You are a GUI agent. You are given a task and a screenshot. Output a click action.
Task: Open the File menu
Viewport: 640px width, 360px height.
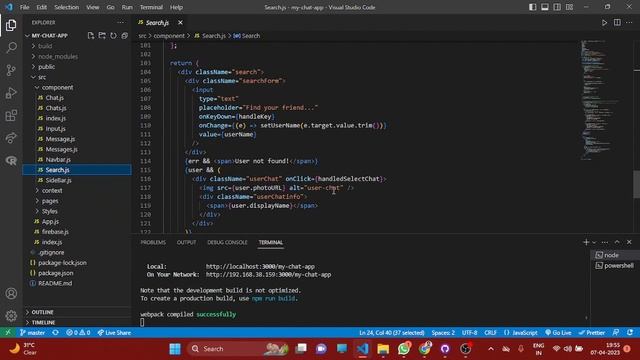(24, 7)
